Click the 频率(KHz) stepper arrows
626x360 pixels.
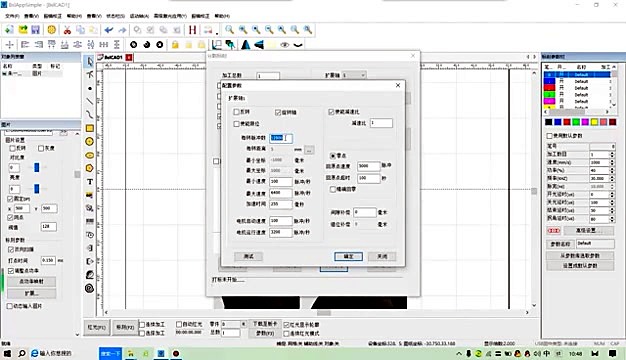point(612,178)
